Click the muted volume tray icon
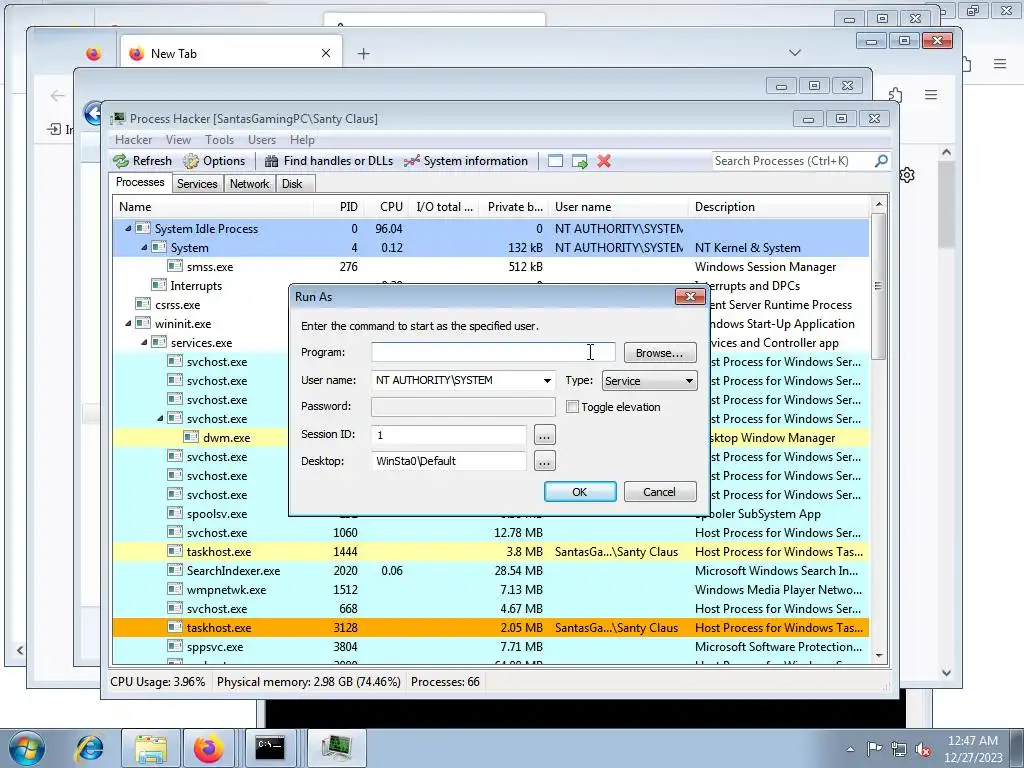Viewport: 1024px width, 768px height. (x=923, y=750)
